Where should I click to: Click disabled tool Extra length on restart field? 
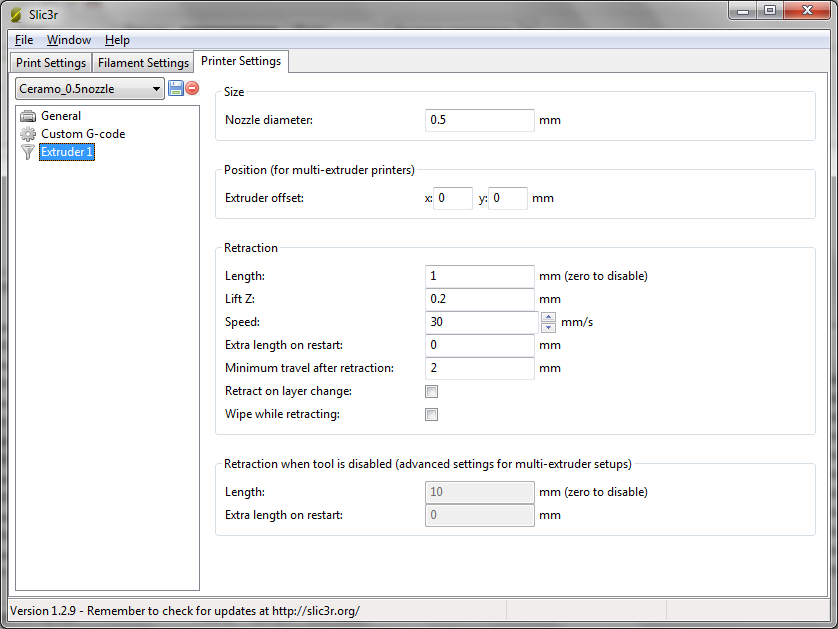(x=480, y=515)
